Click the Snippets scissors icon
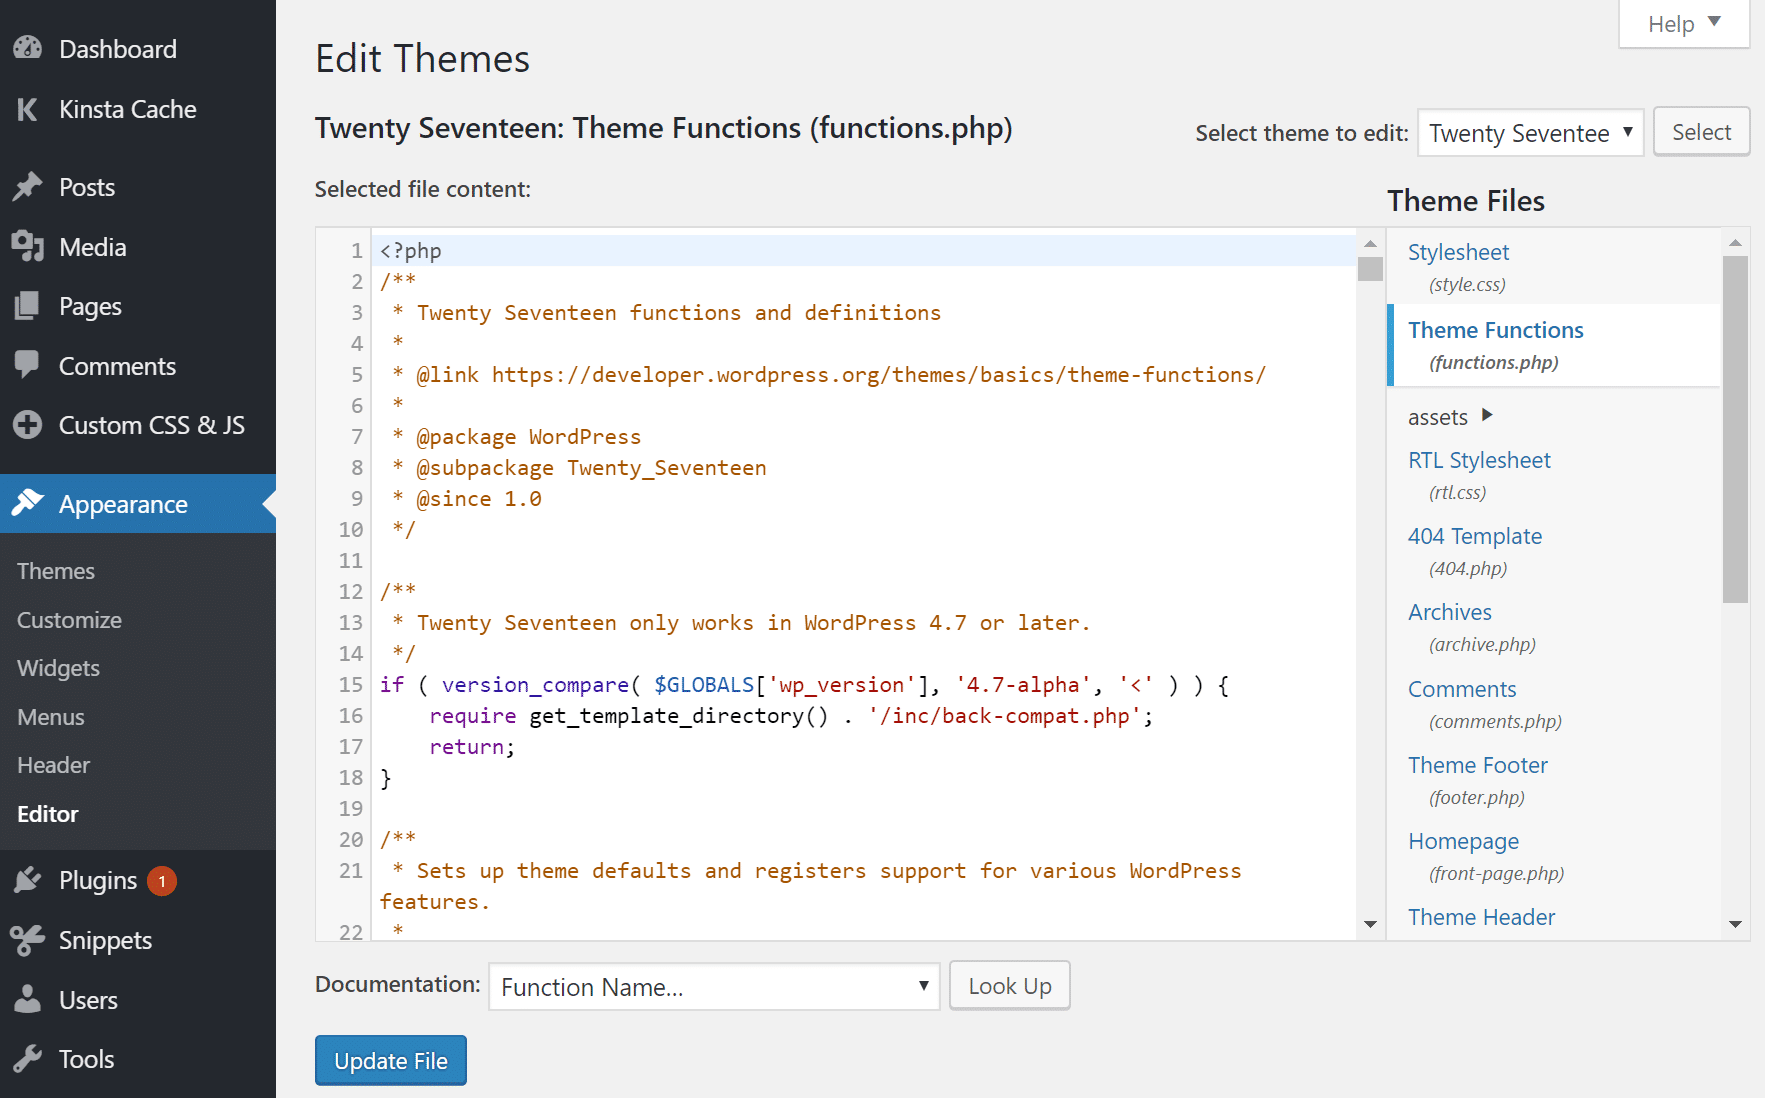The width and height of the screenshot is (1765, 1098). tap(27, 939)
